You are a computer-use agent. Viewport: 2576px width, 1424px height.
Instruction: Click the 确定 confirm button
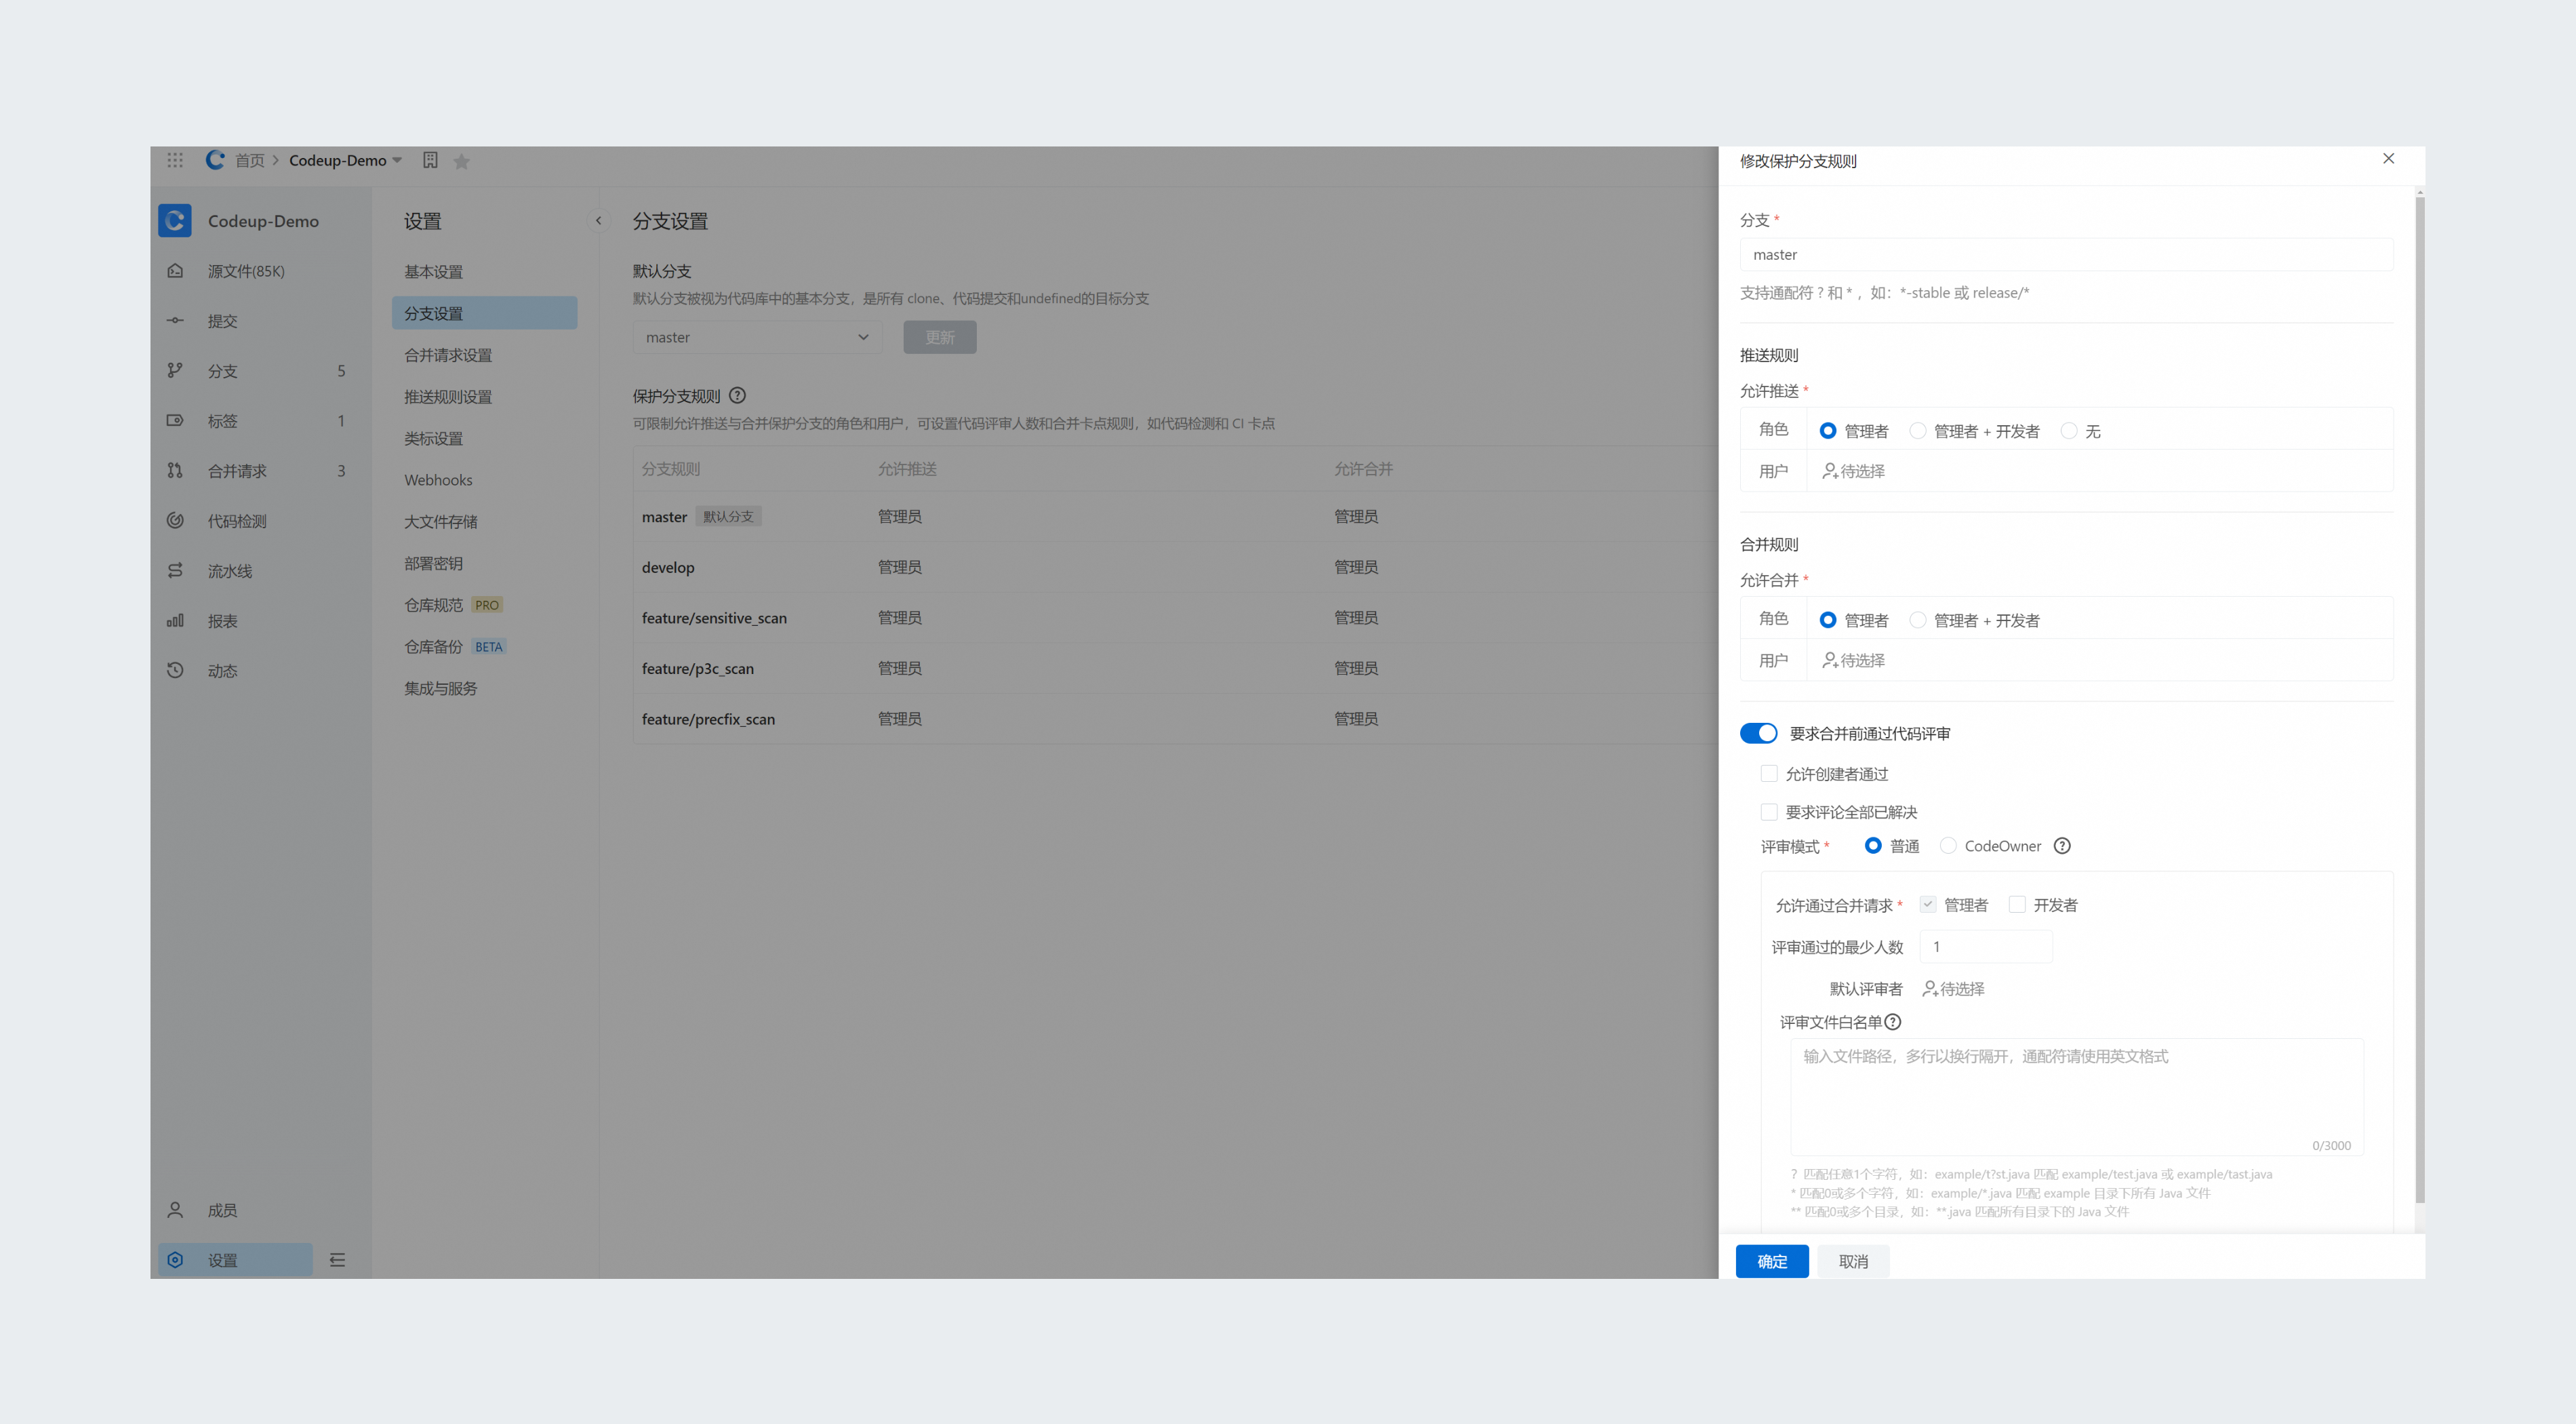[x=1772, y=1261]
